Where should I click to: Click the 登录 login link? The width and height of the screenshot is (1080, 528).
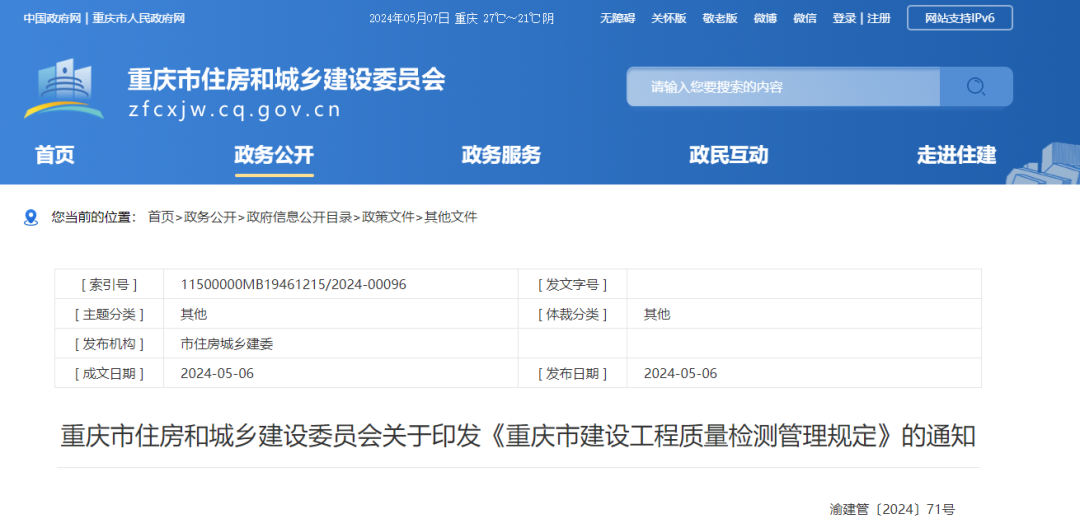coord(844,19)
